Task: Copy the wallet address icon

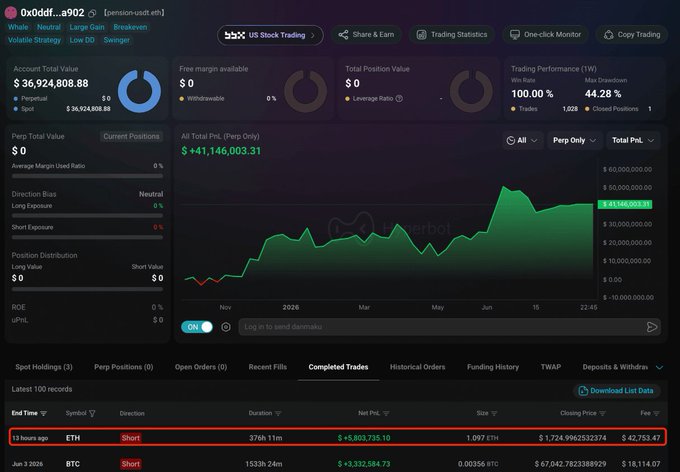Action: point(92,13)
